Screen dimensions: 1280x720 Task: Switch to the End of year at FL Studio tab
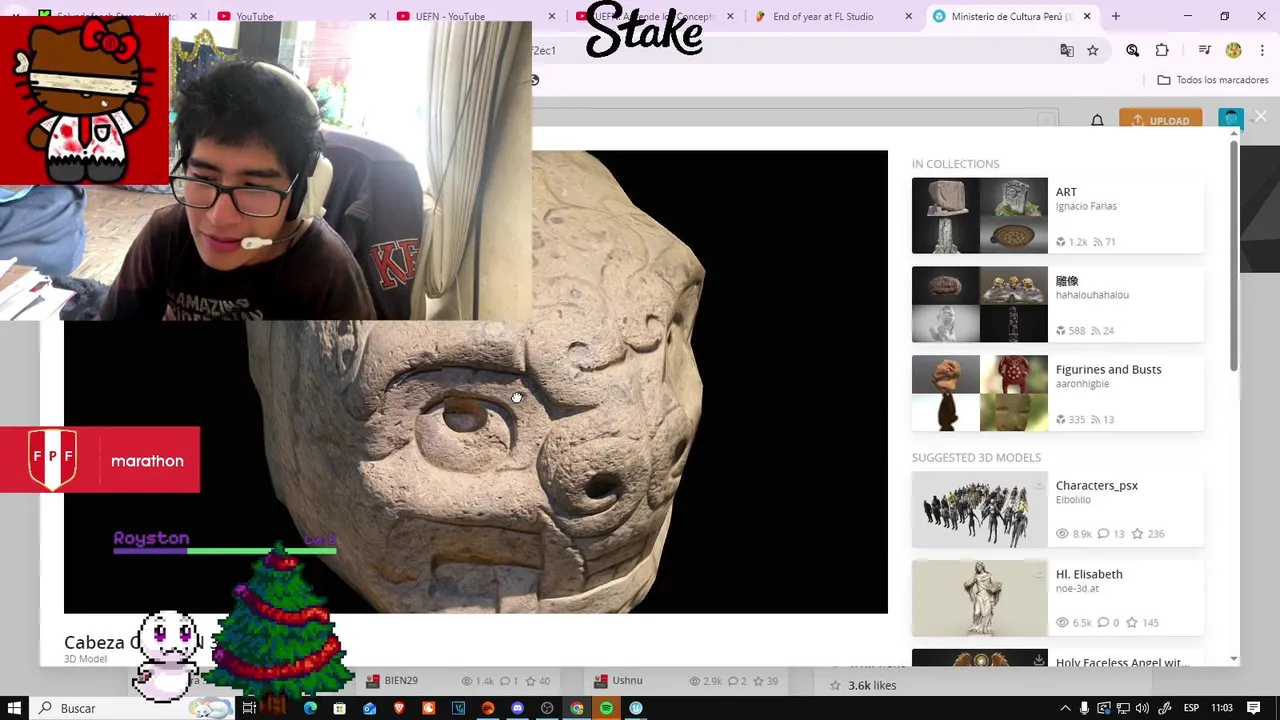(823, 16)
